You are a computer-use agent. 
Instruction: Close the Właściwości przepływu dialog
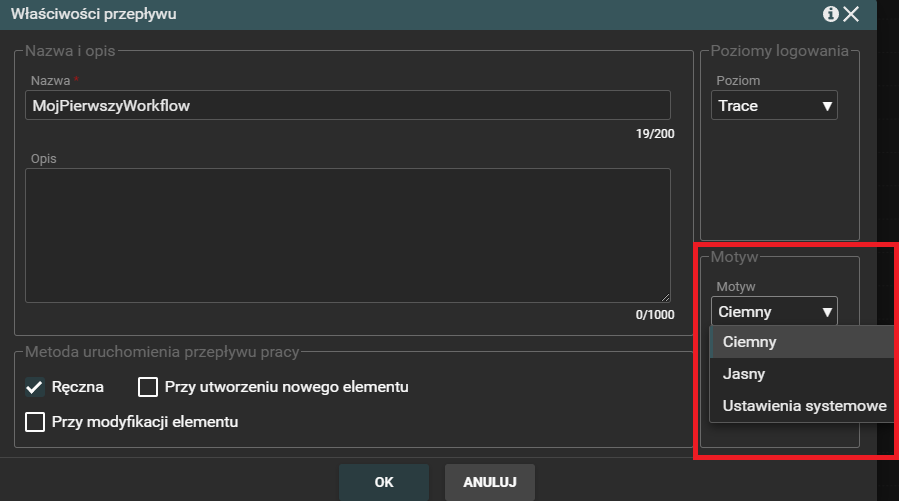tap(851, 14)
